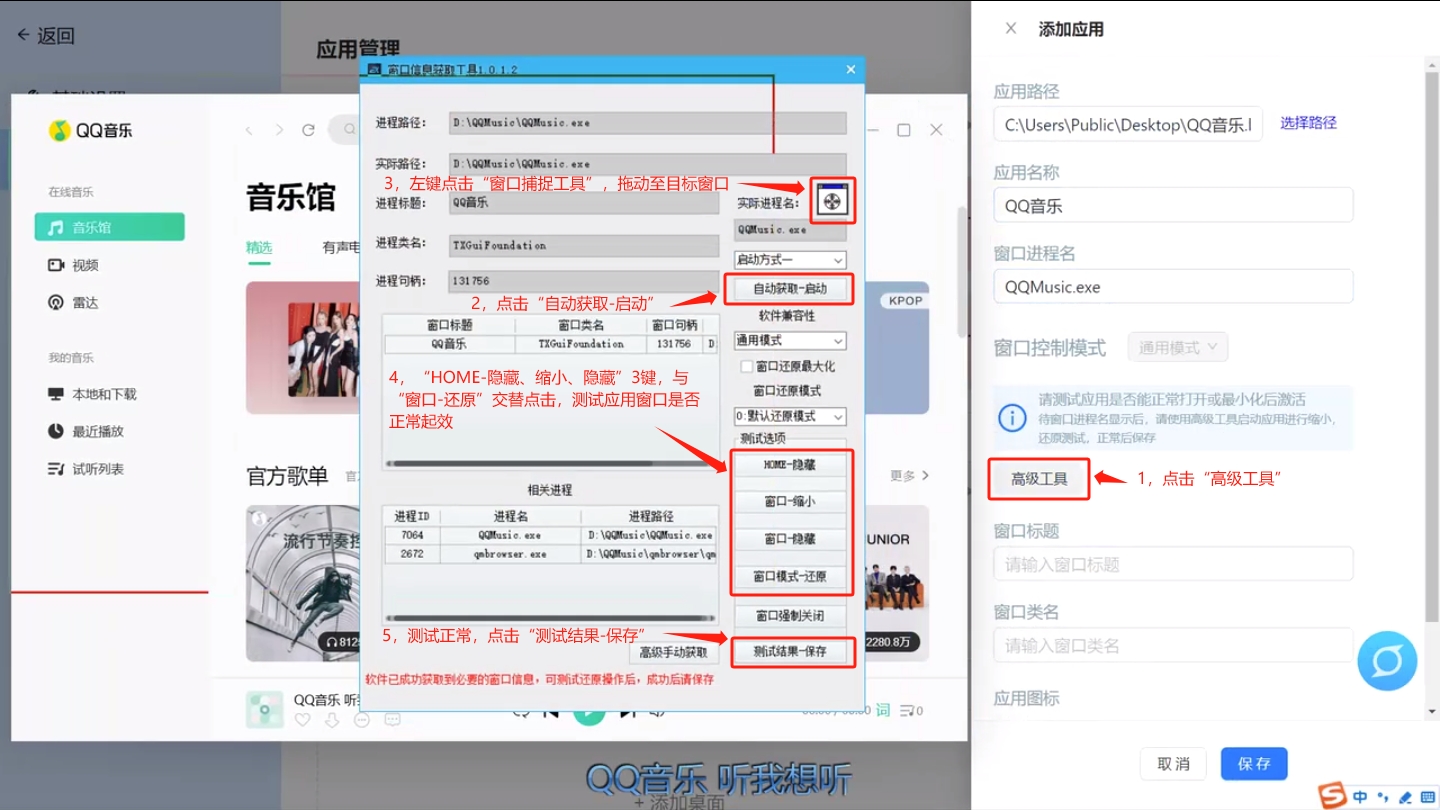
Task: Click the 进程句柄 field showing 131756
Action: pos(583,282)
